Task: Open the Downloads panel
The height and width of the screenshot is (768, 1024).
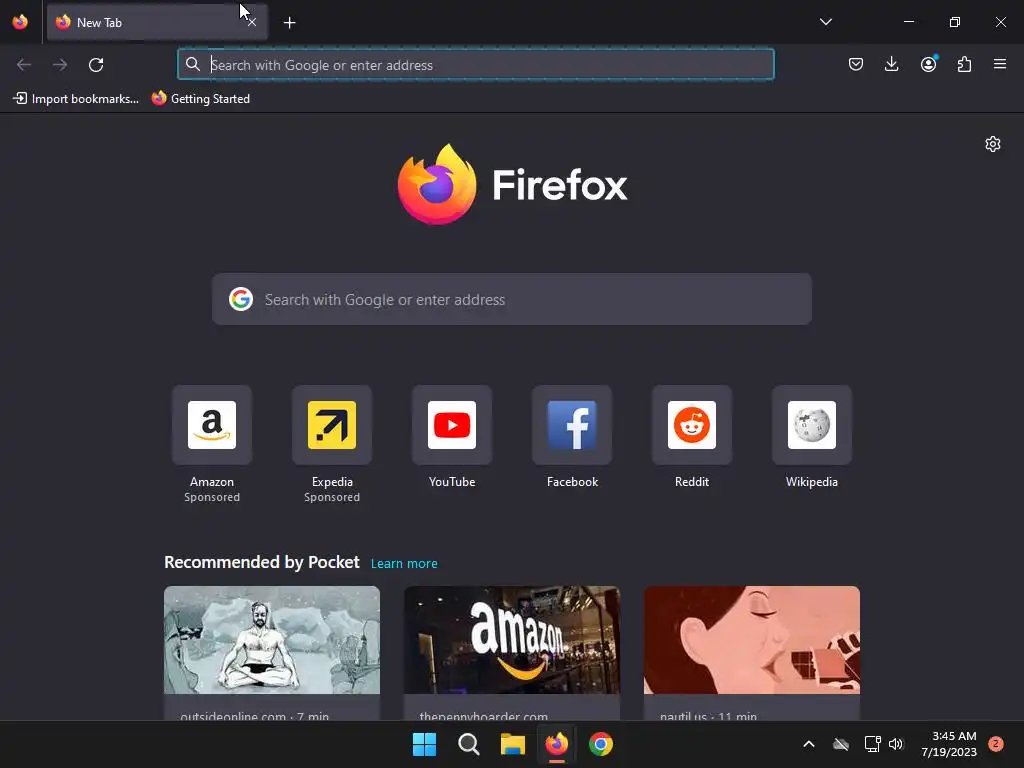Action: pyautogui.click(x=891, y=64)
